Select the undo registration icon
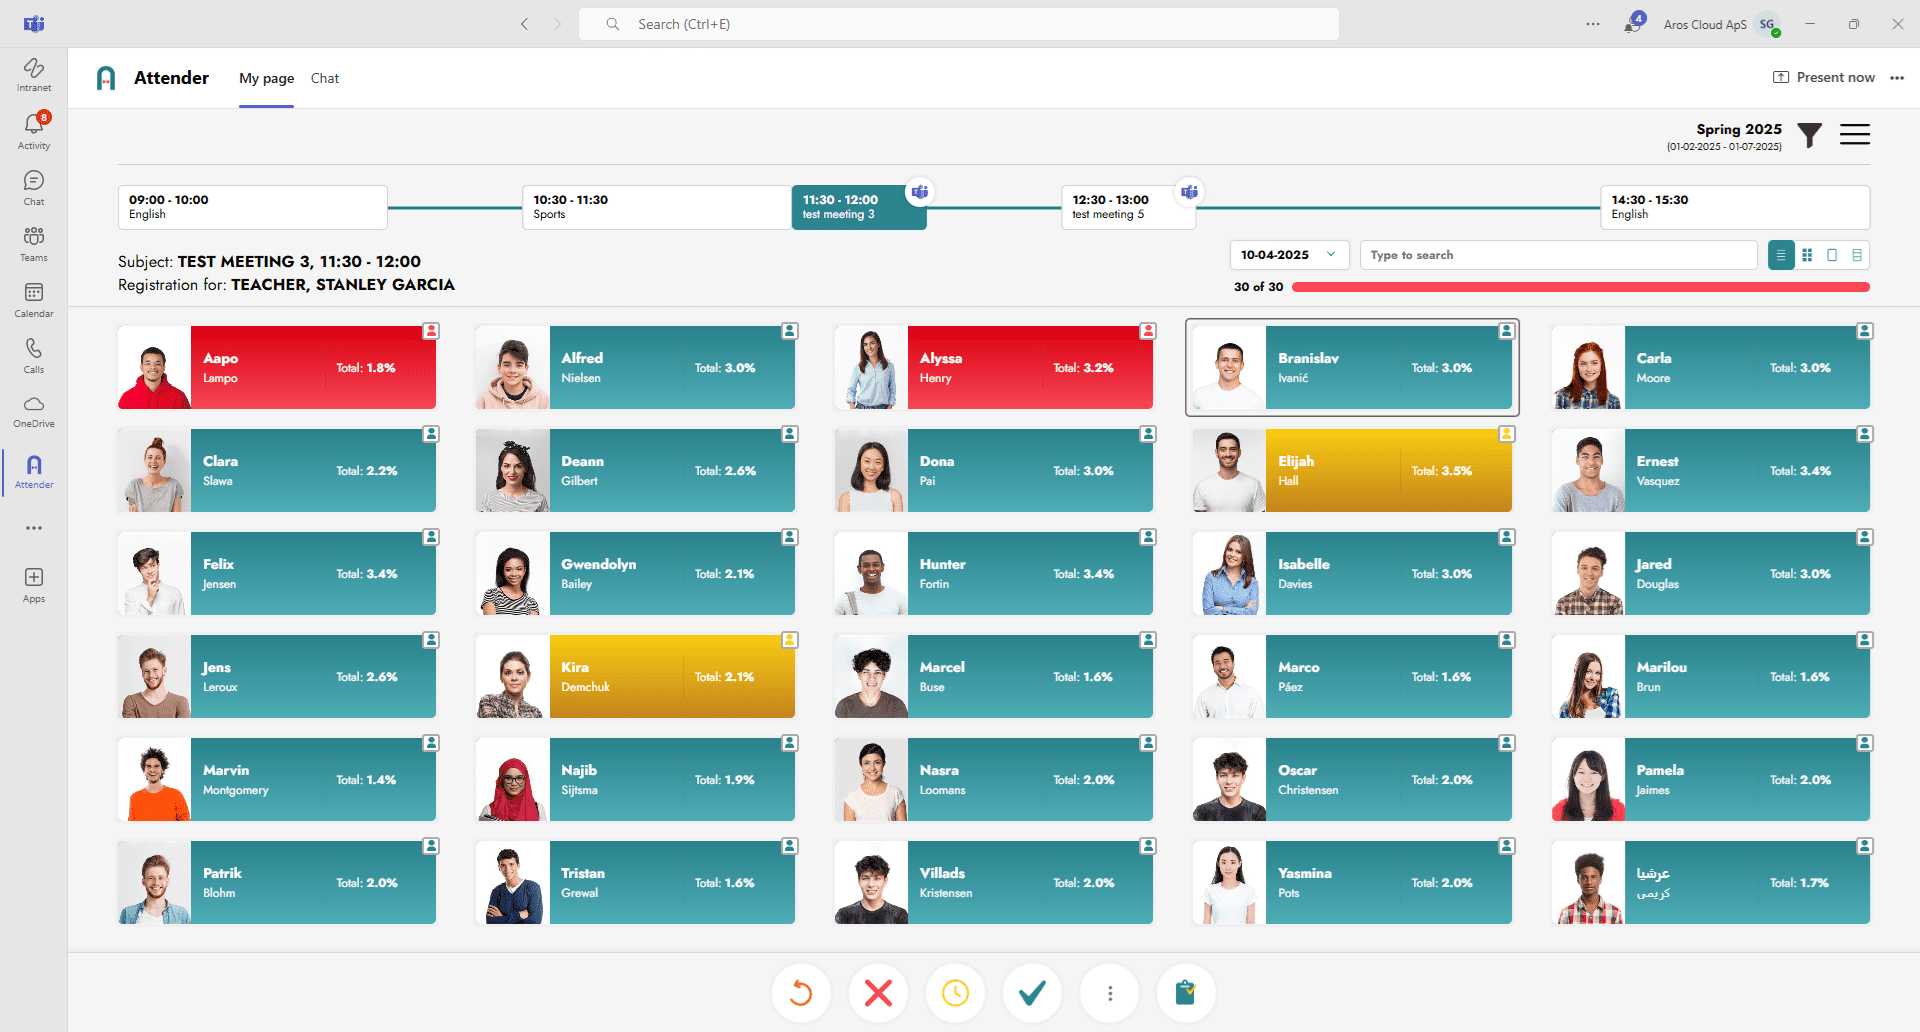The width and height of the screenshot is (1920, 1032). coord(800,992)
